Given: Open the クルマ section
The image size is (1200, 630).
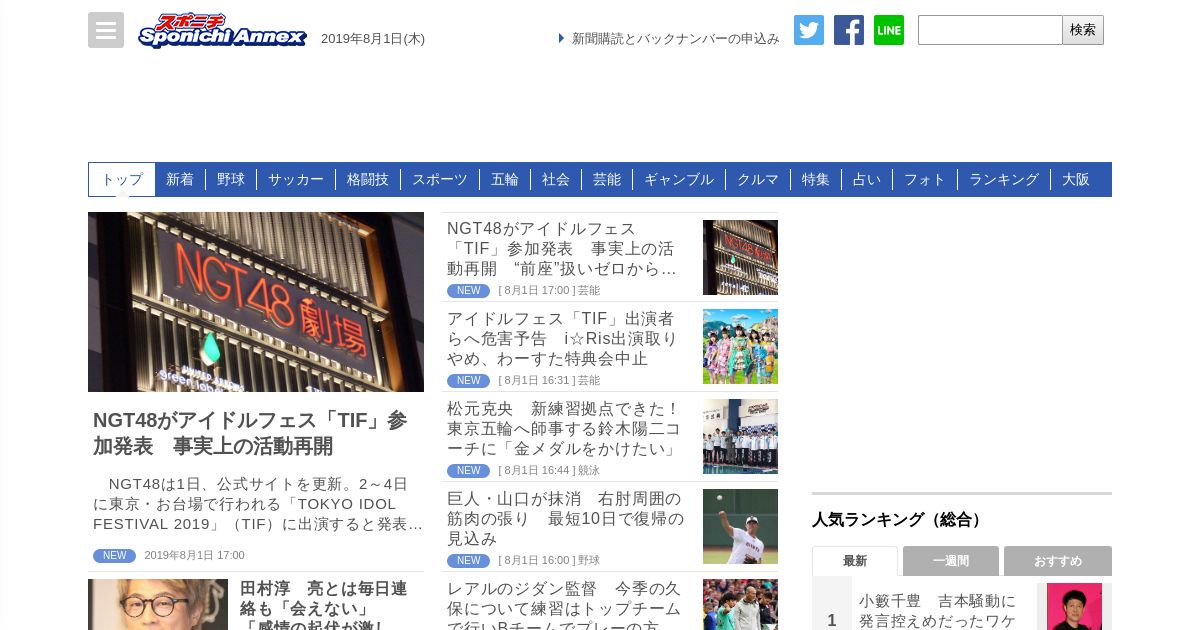Looking at the screenshot, I should point(758,179).
